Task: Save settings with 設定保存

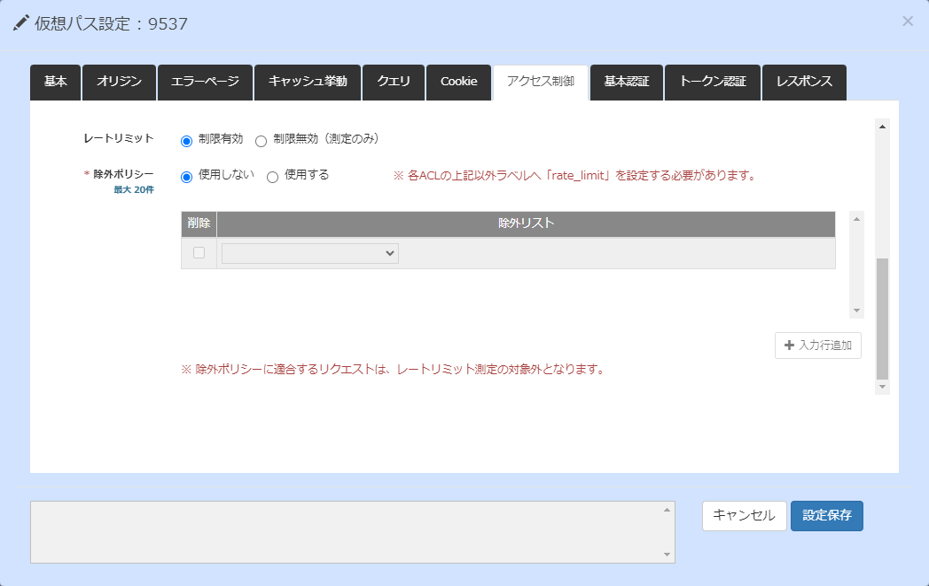Action: coord(827,515)
